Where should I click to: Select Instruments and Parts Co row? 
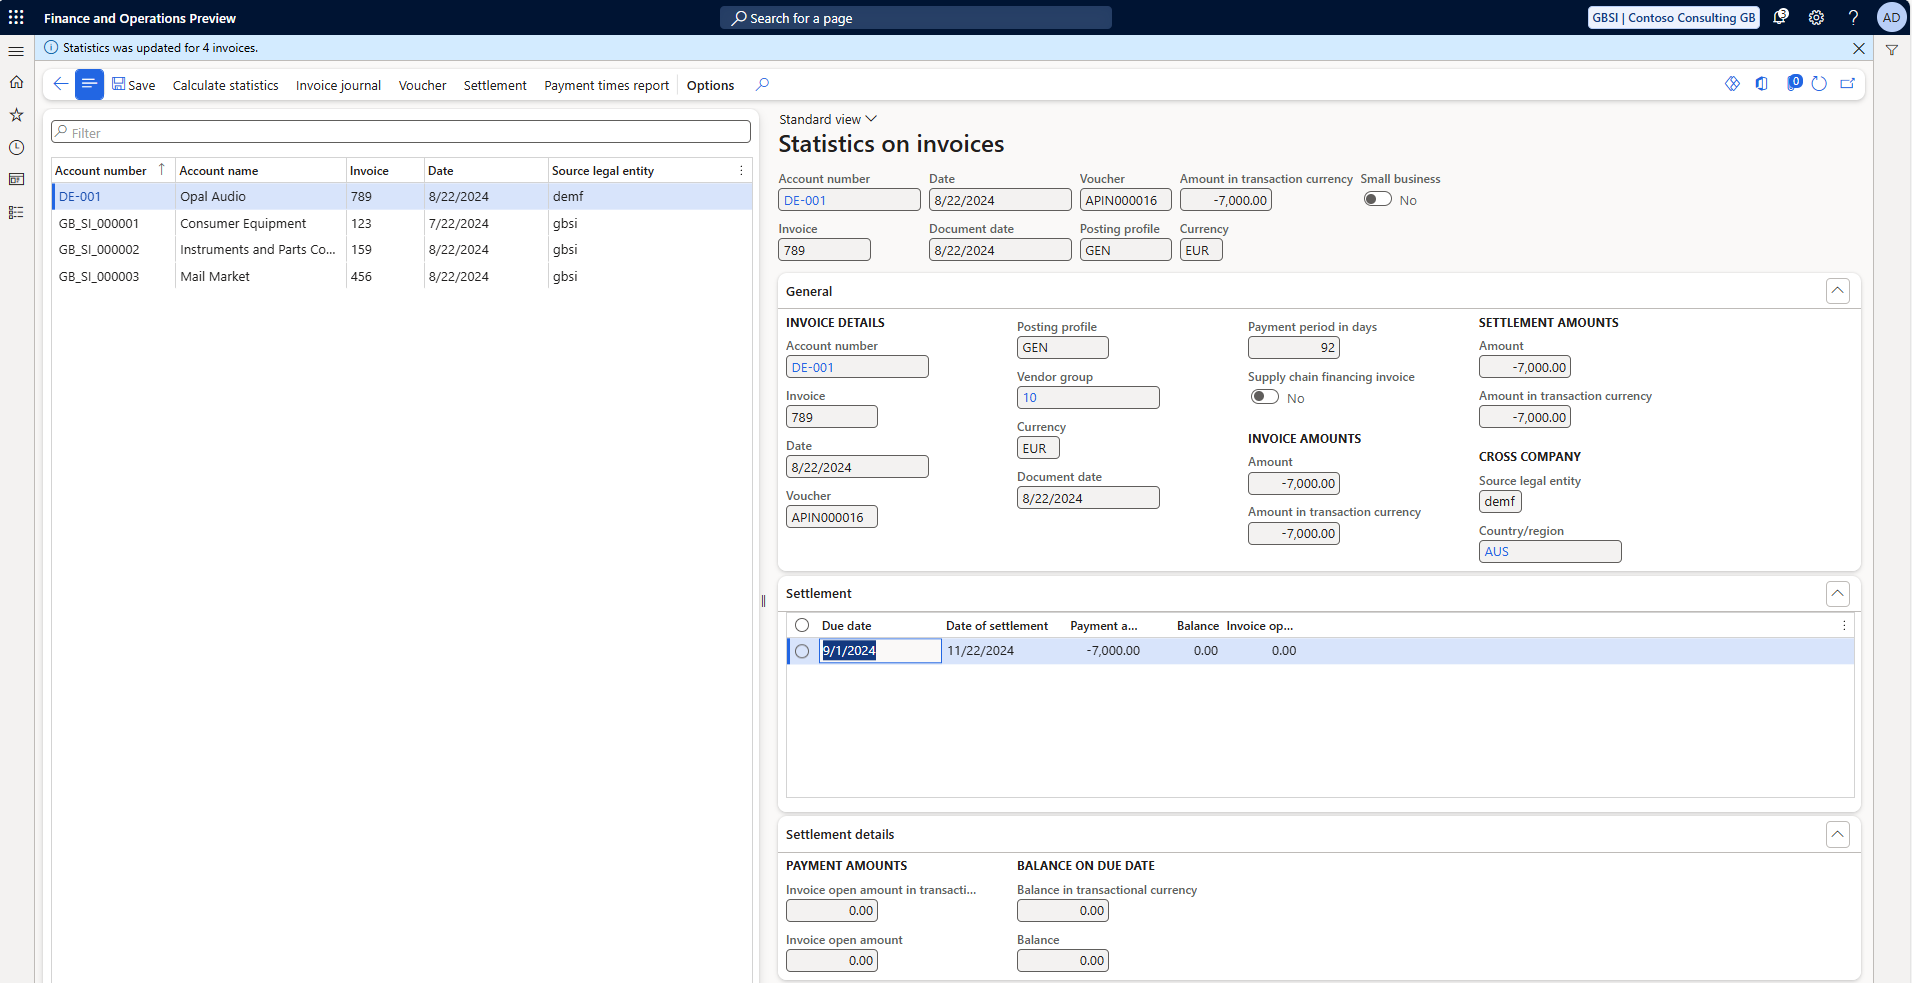point(402,250)
